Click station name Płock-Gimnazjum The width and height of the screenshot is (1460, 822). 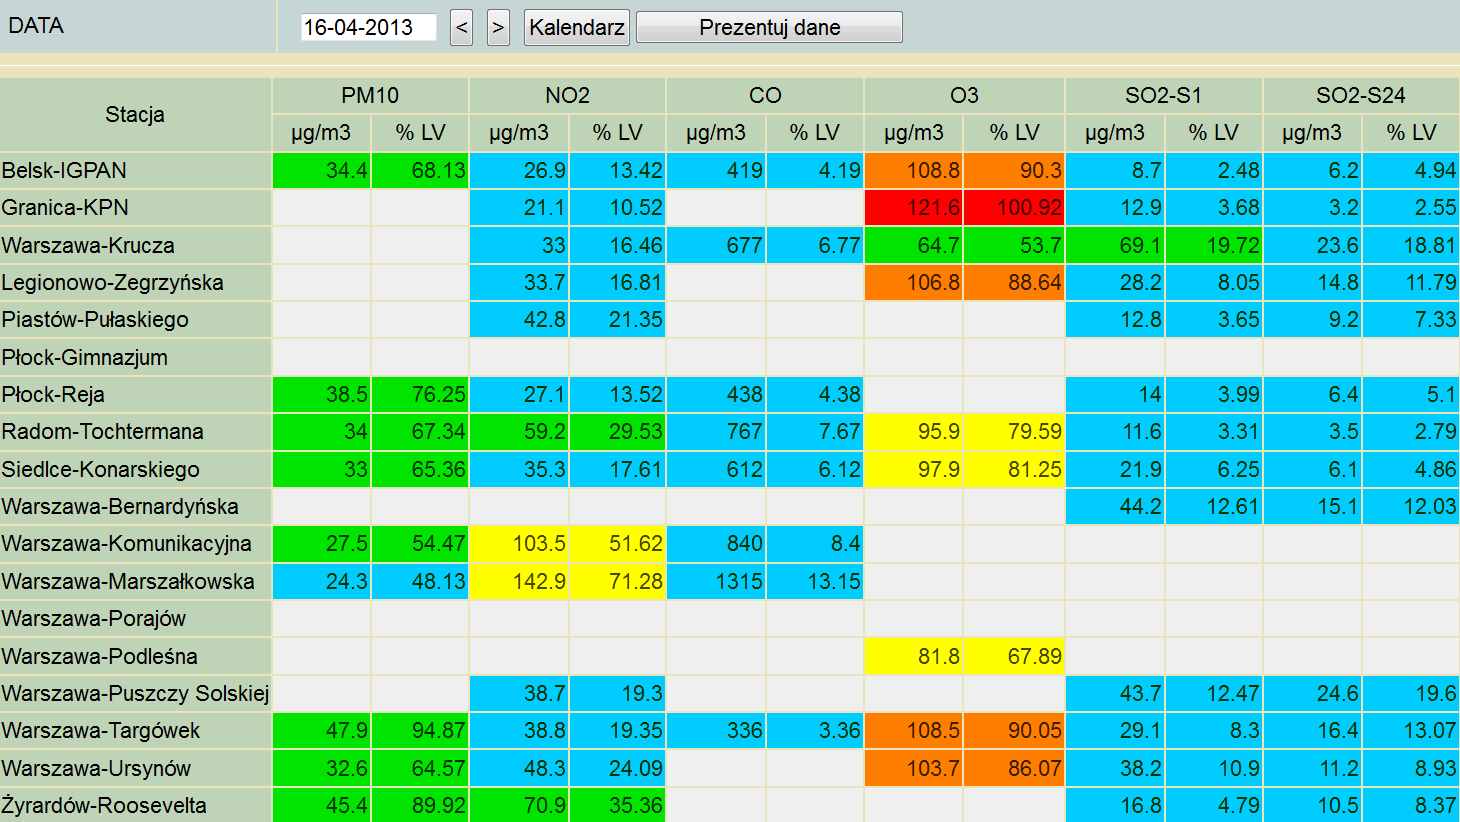coord(84,357)
